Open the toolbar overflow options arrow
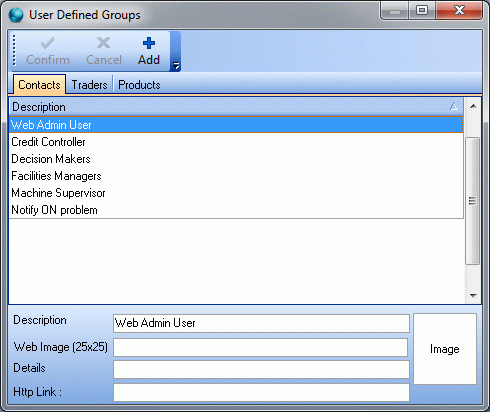 click(176, 65)
